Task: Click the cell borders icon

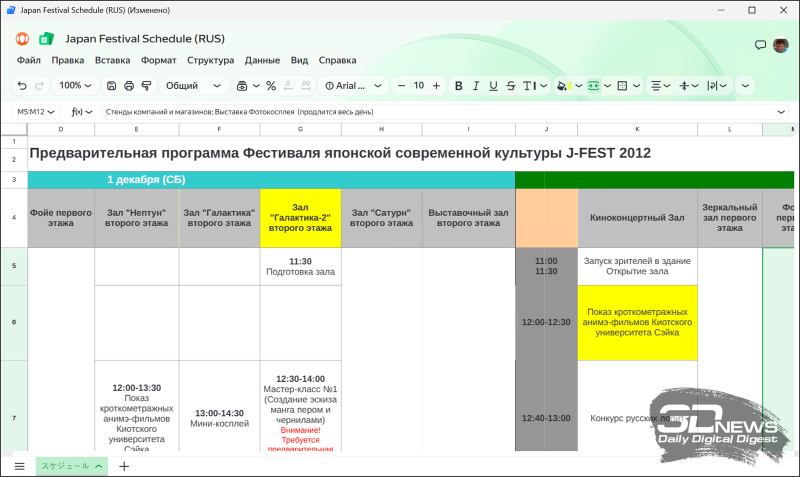Action: (622, 86)
